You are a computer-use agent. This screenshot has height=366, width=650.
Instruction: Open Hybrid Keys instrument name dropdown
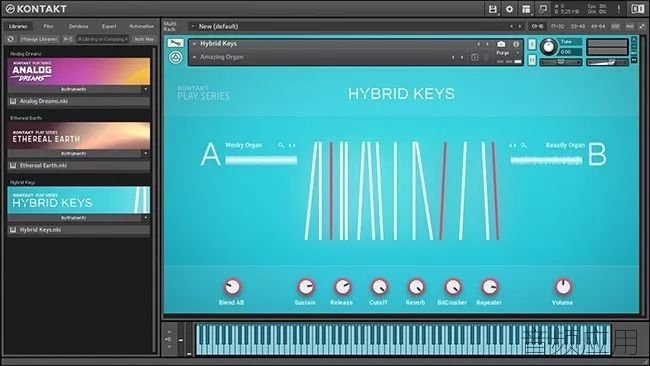194,44
